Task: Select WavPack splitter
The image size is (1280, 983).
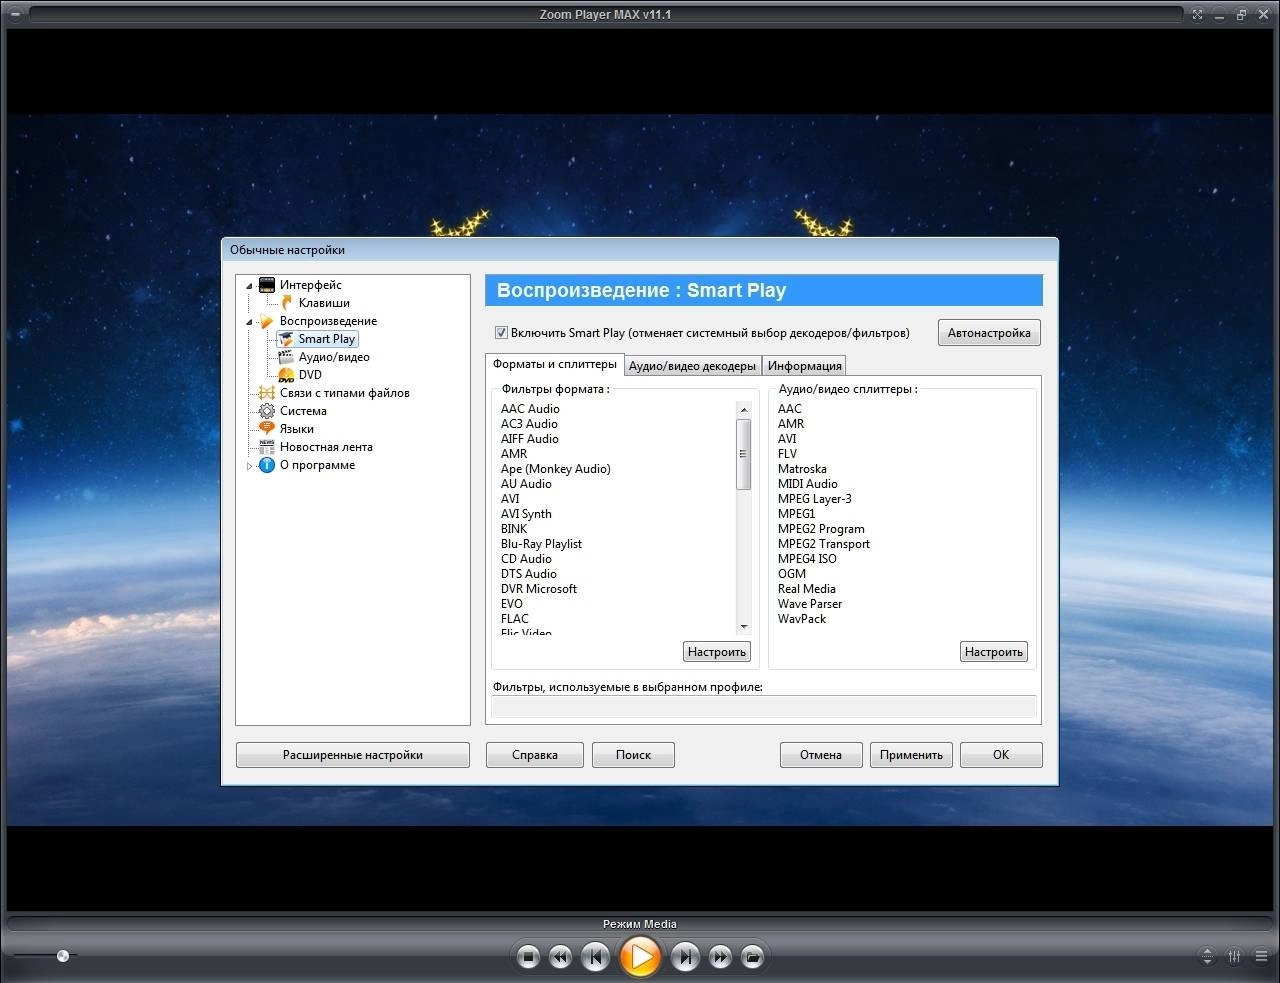Action: coord(802,619)
